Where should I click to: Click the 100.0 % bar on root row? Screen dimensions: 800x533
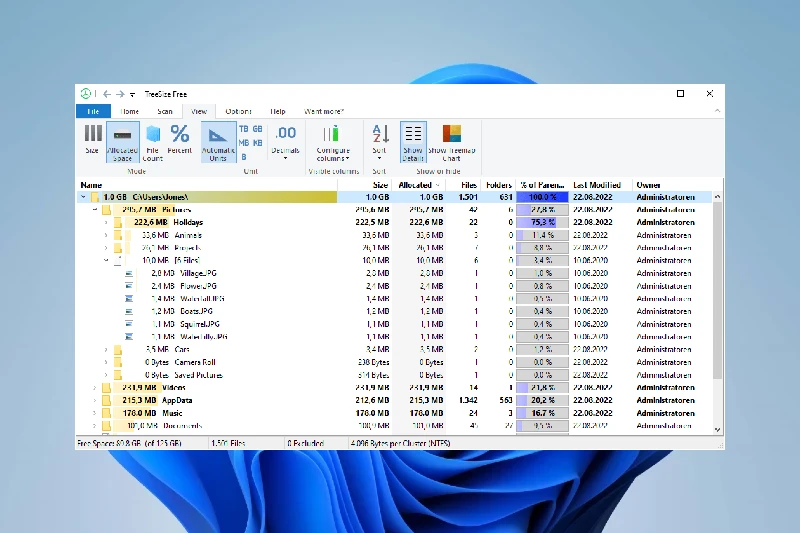(542, 197)
